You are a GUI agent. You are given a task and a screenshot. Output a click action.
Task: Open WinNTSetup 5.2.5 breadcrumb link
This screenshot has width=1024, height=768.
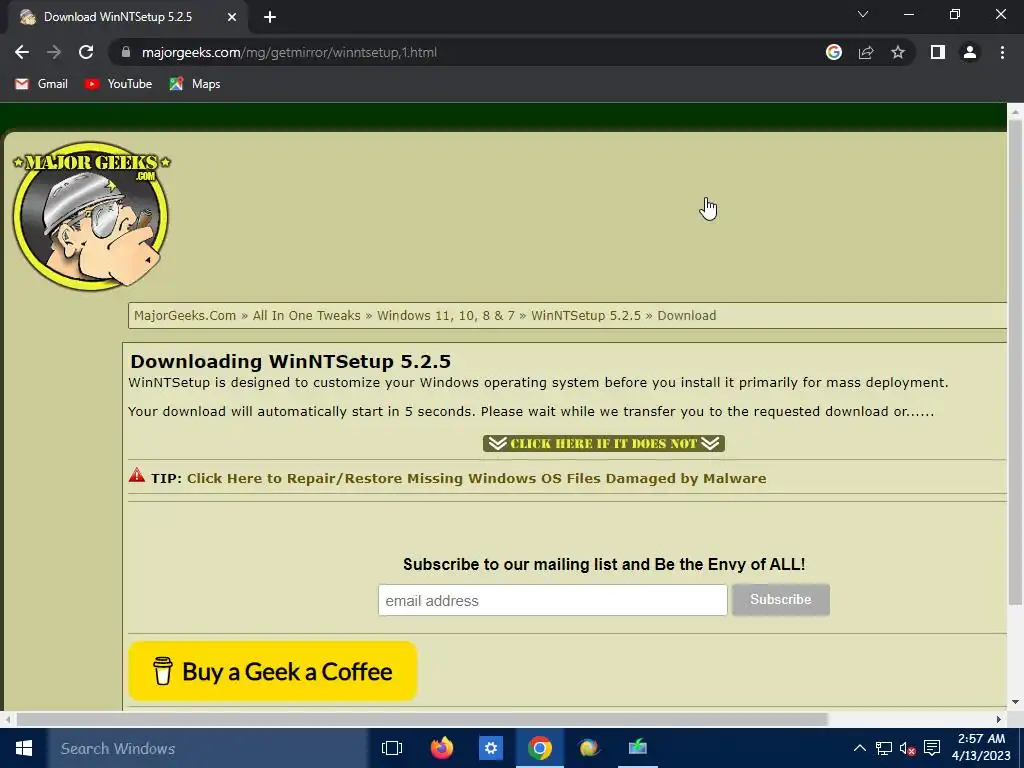(586, 315)
